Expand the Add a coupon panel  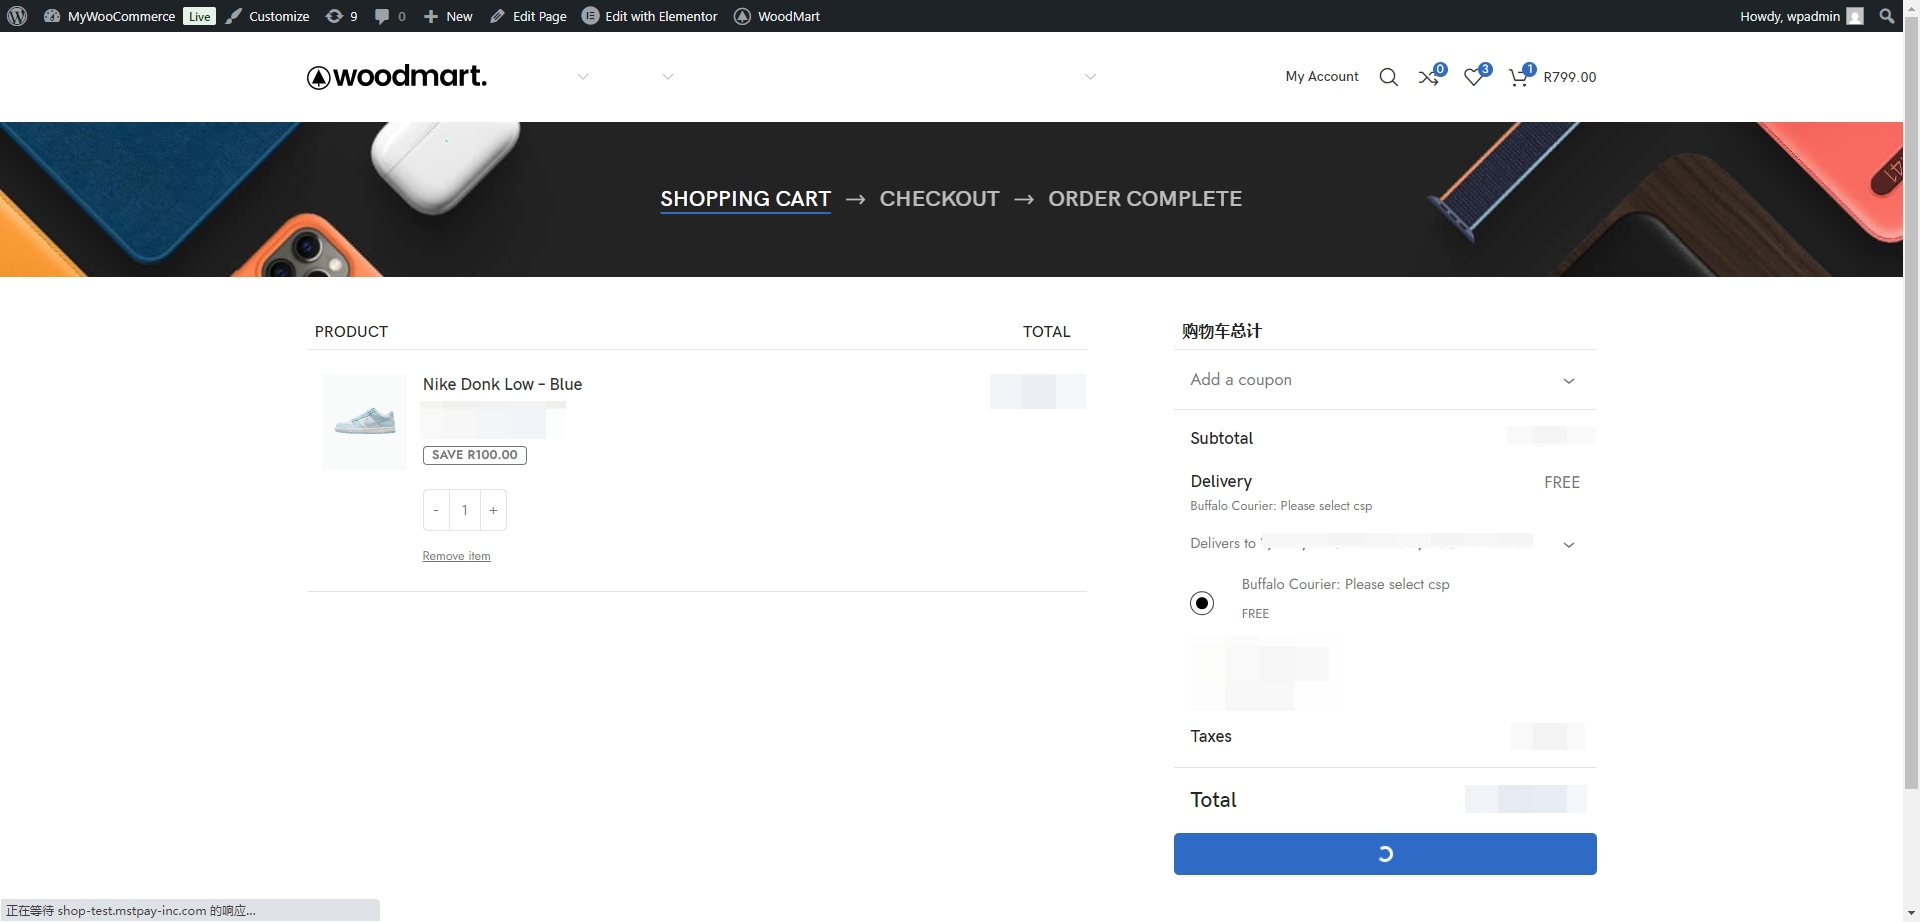1385,380
